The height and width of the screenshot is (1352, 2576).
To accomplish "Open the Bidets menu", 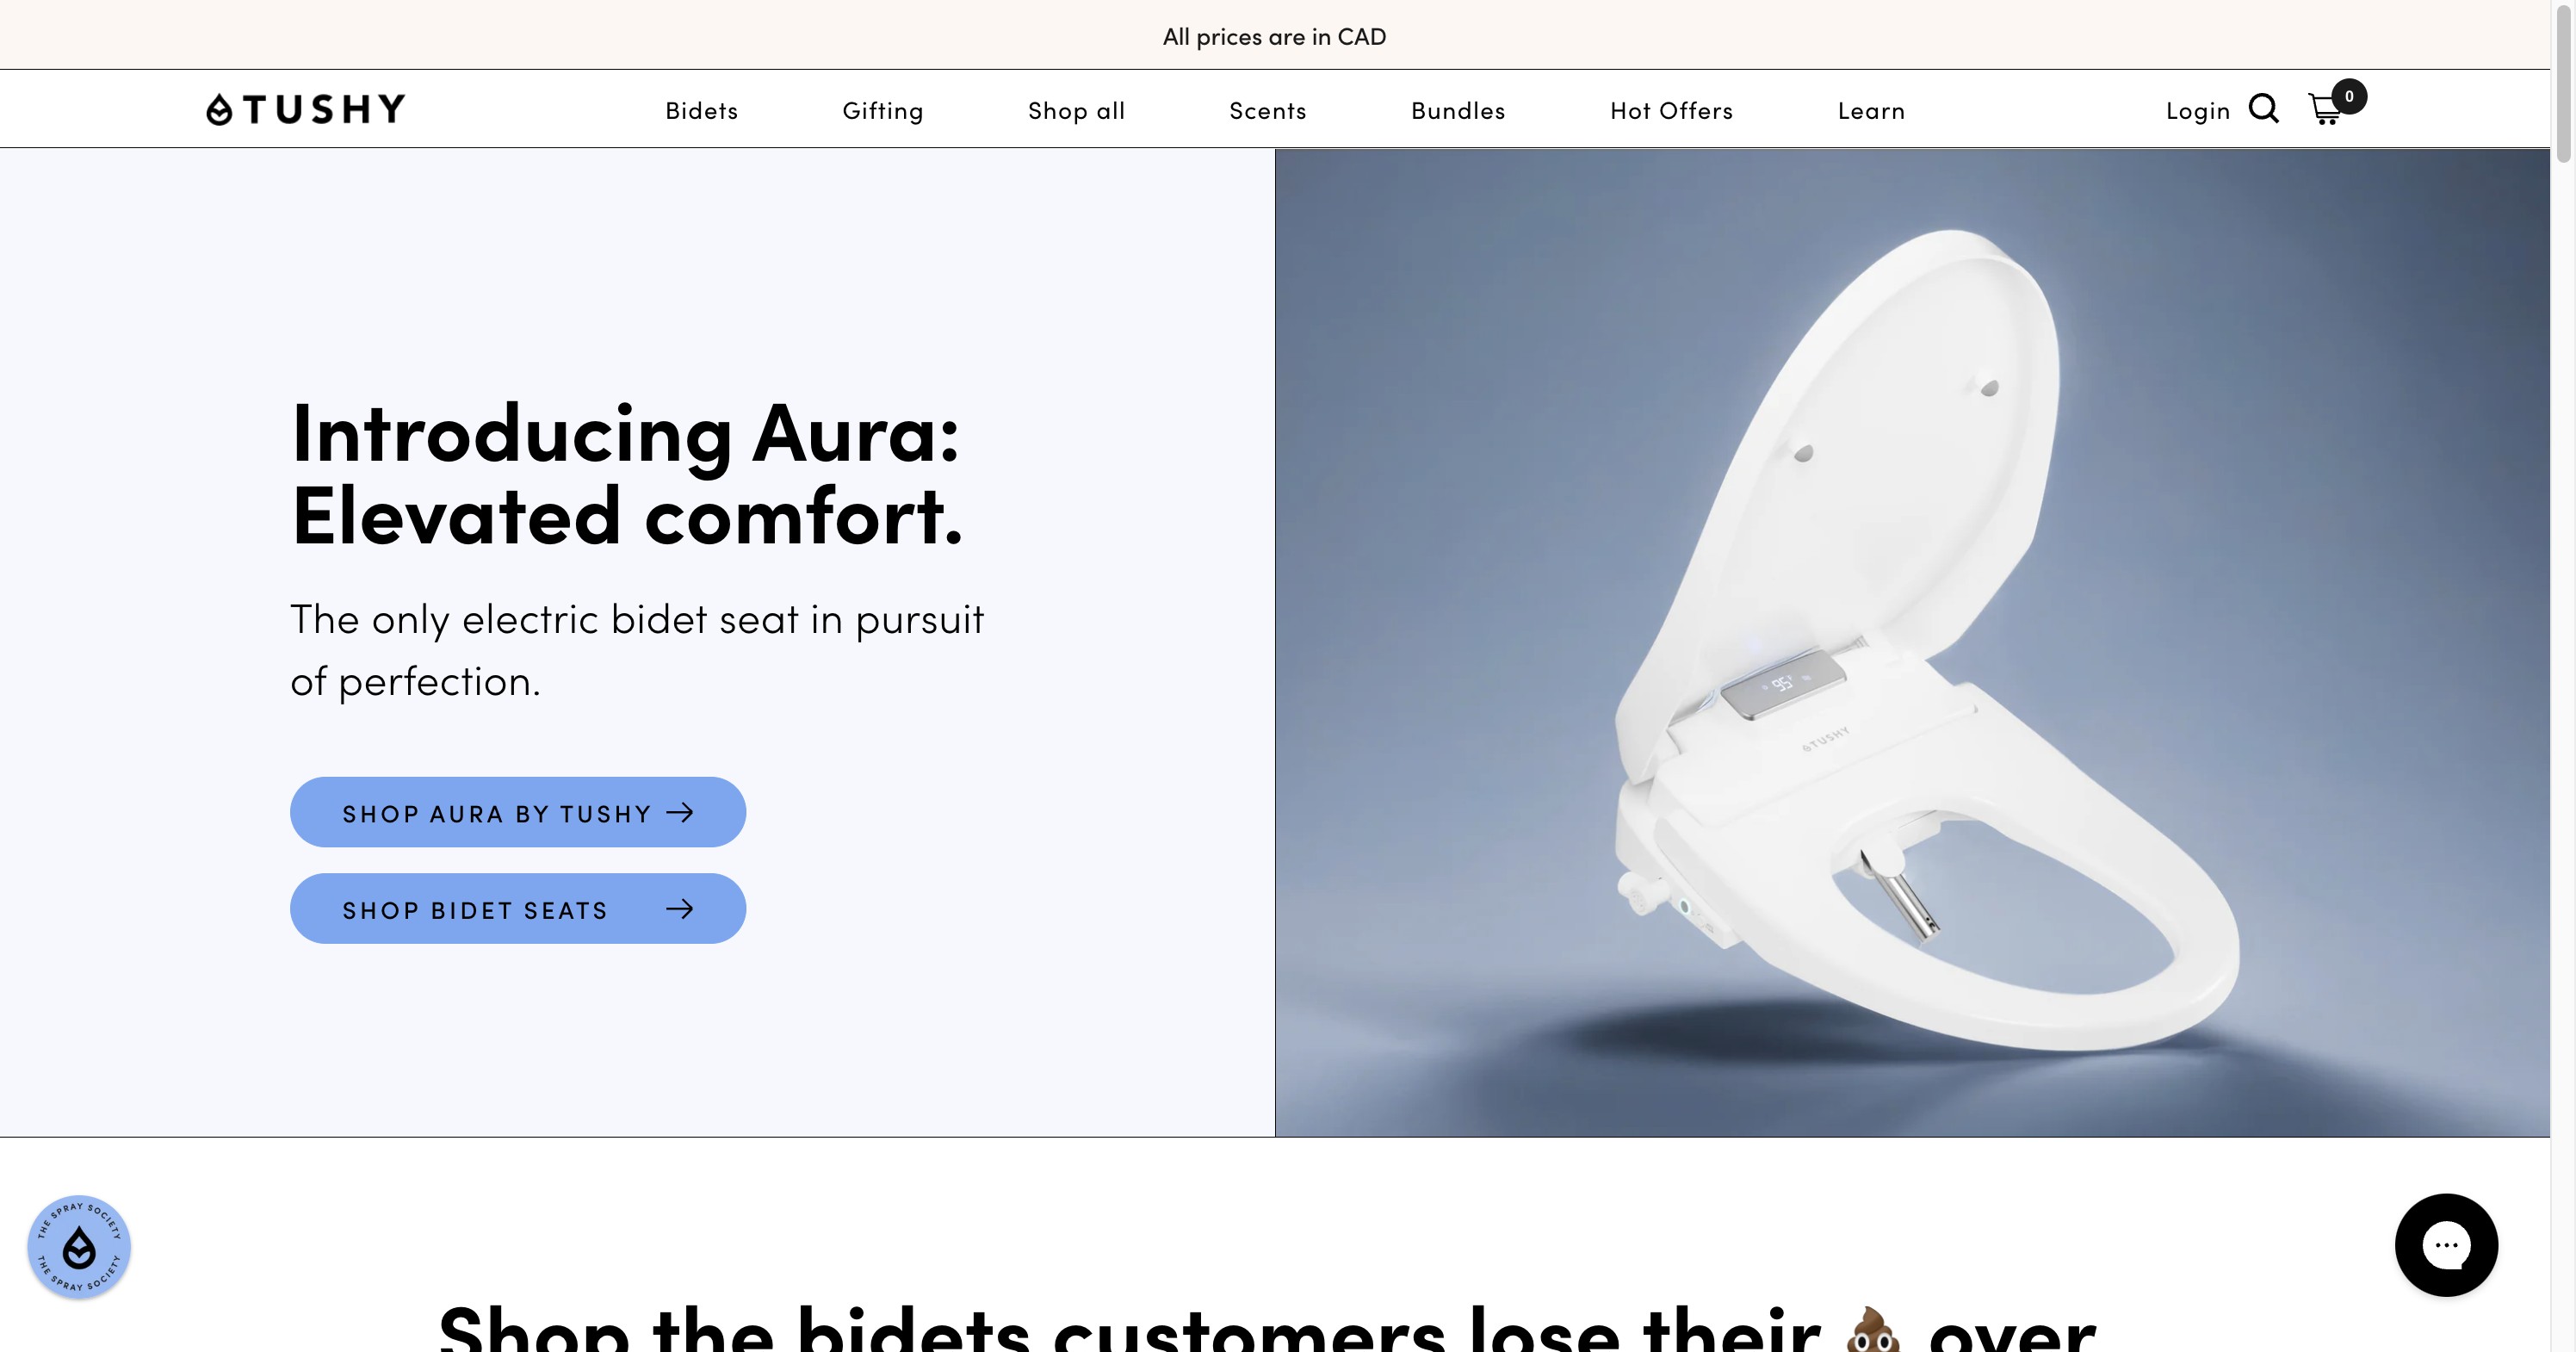I will pos(702,110).
